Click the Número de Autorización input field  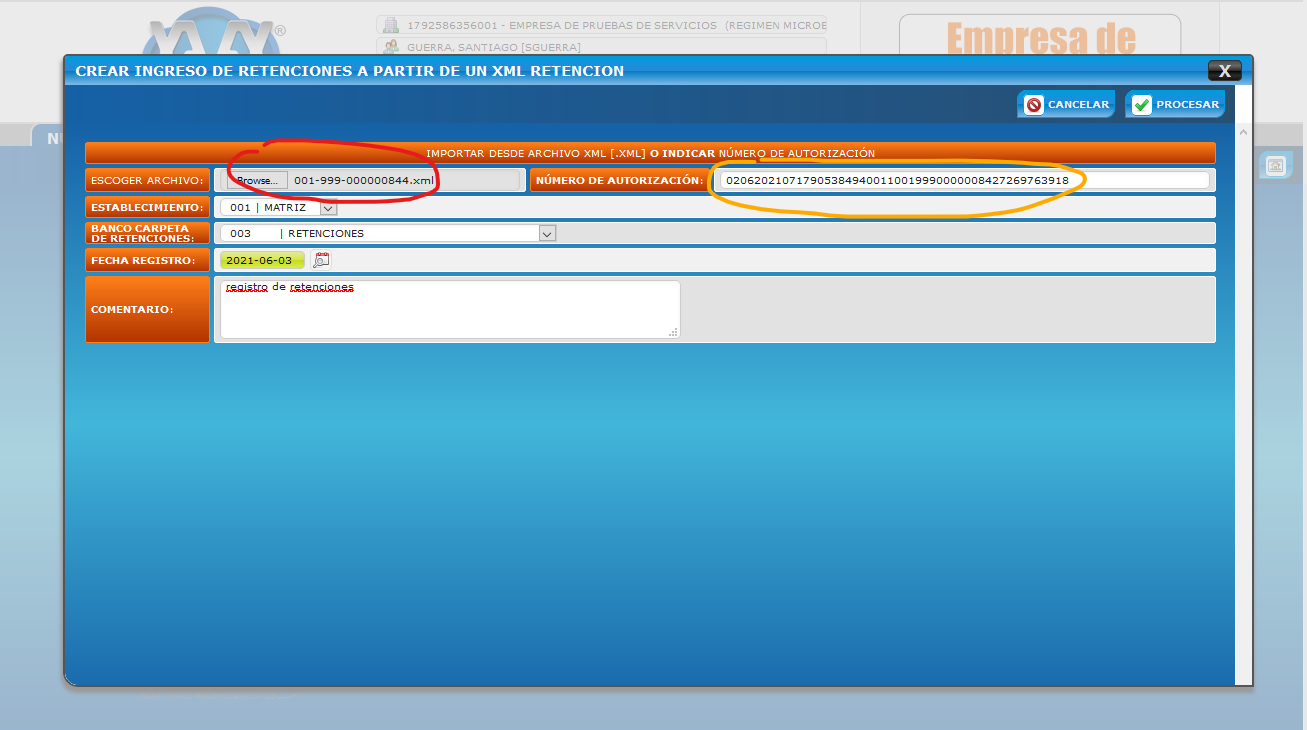[x=964, y=180]
